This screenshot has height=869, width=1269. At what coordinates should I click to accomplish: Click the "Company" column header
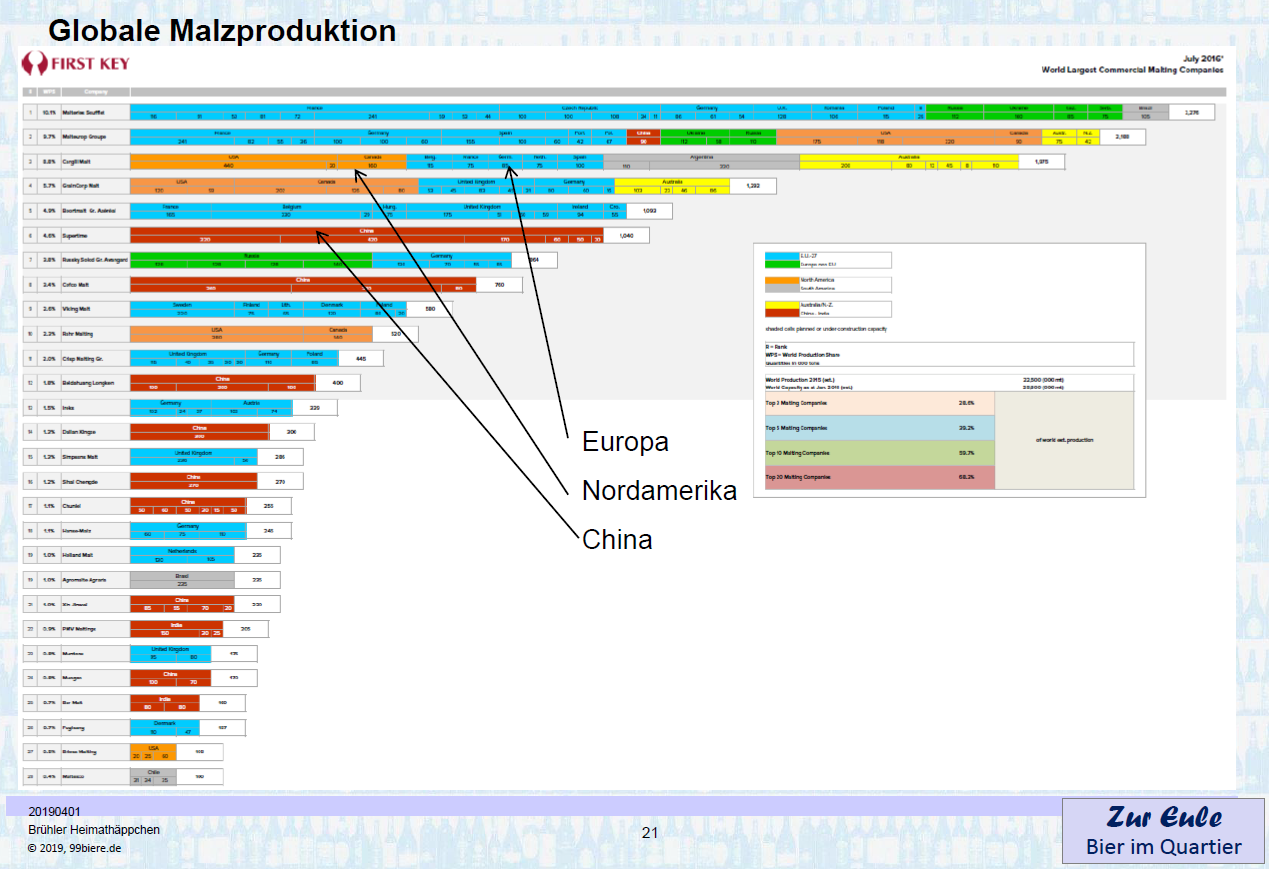coord(95,92)
